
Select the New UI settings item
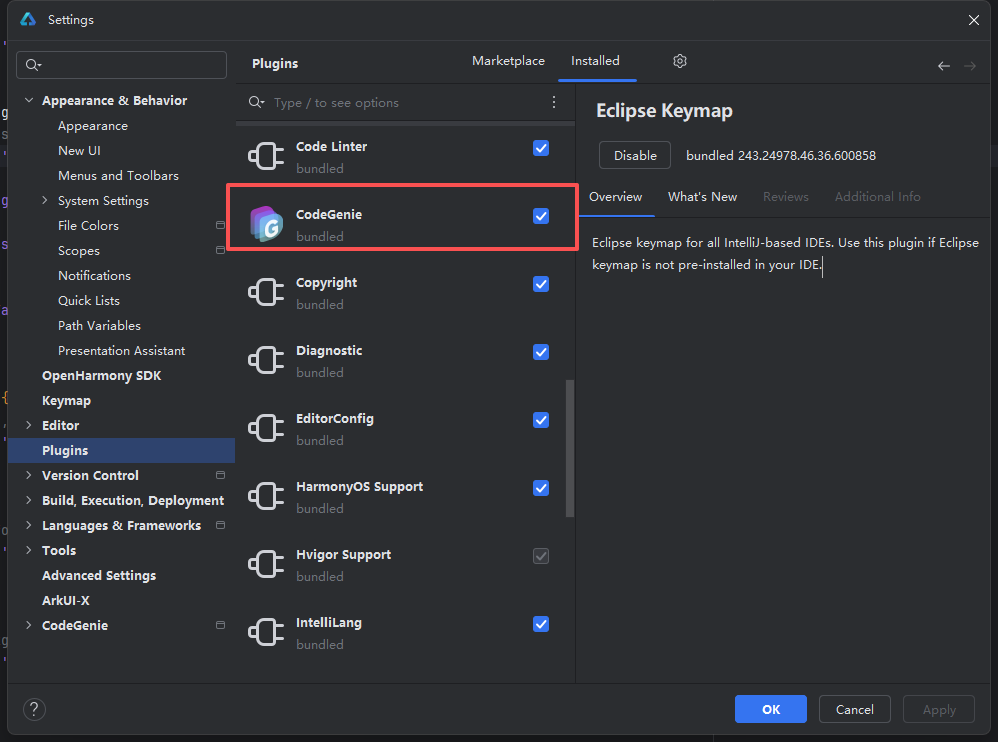click(x=80, y=150)
